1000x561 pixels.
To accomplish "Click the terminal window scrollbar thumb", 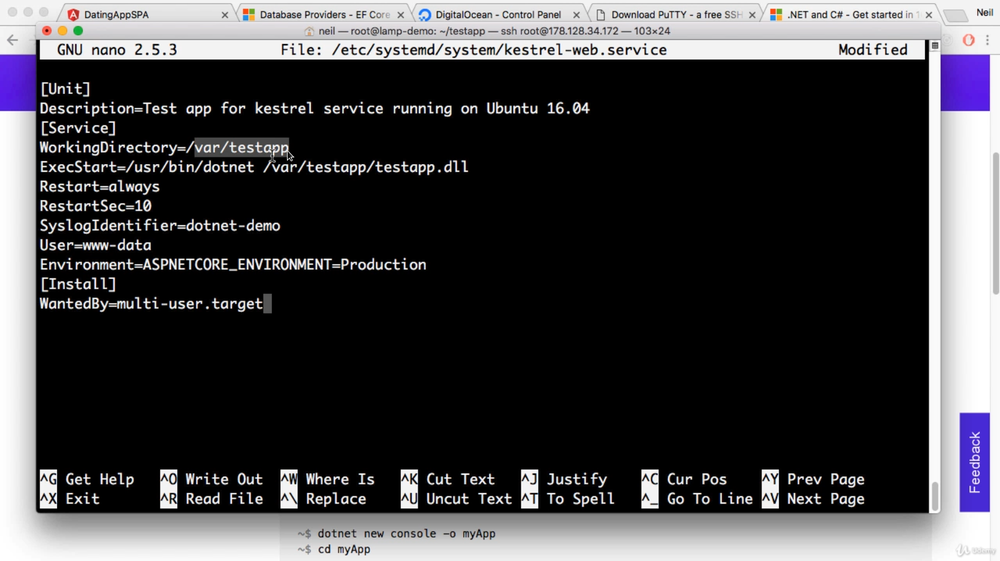I will 935,496.
